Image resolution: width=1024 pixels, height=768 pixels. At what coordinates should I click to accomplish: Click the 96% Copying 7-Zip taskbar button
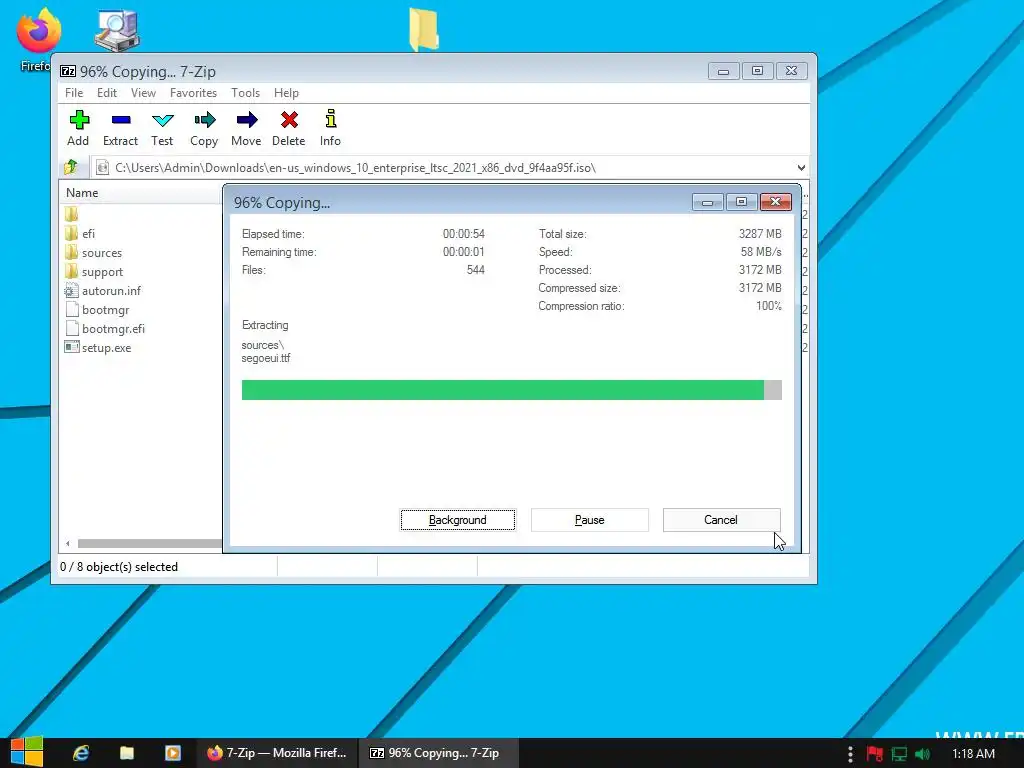(x=439, y=753)
